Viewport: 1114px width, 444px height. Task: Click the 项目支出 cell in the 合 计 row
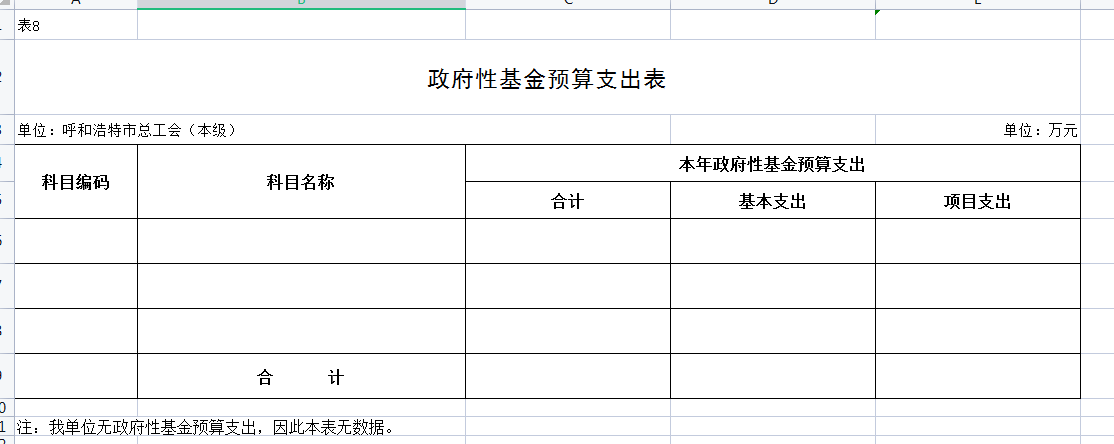pyautogui.click(x=977, y=377)
